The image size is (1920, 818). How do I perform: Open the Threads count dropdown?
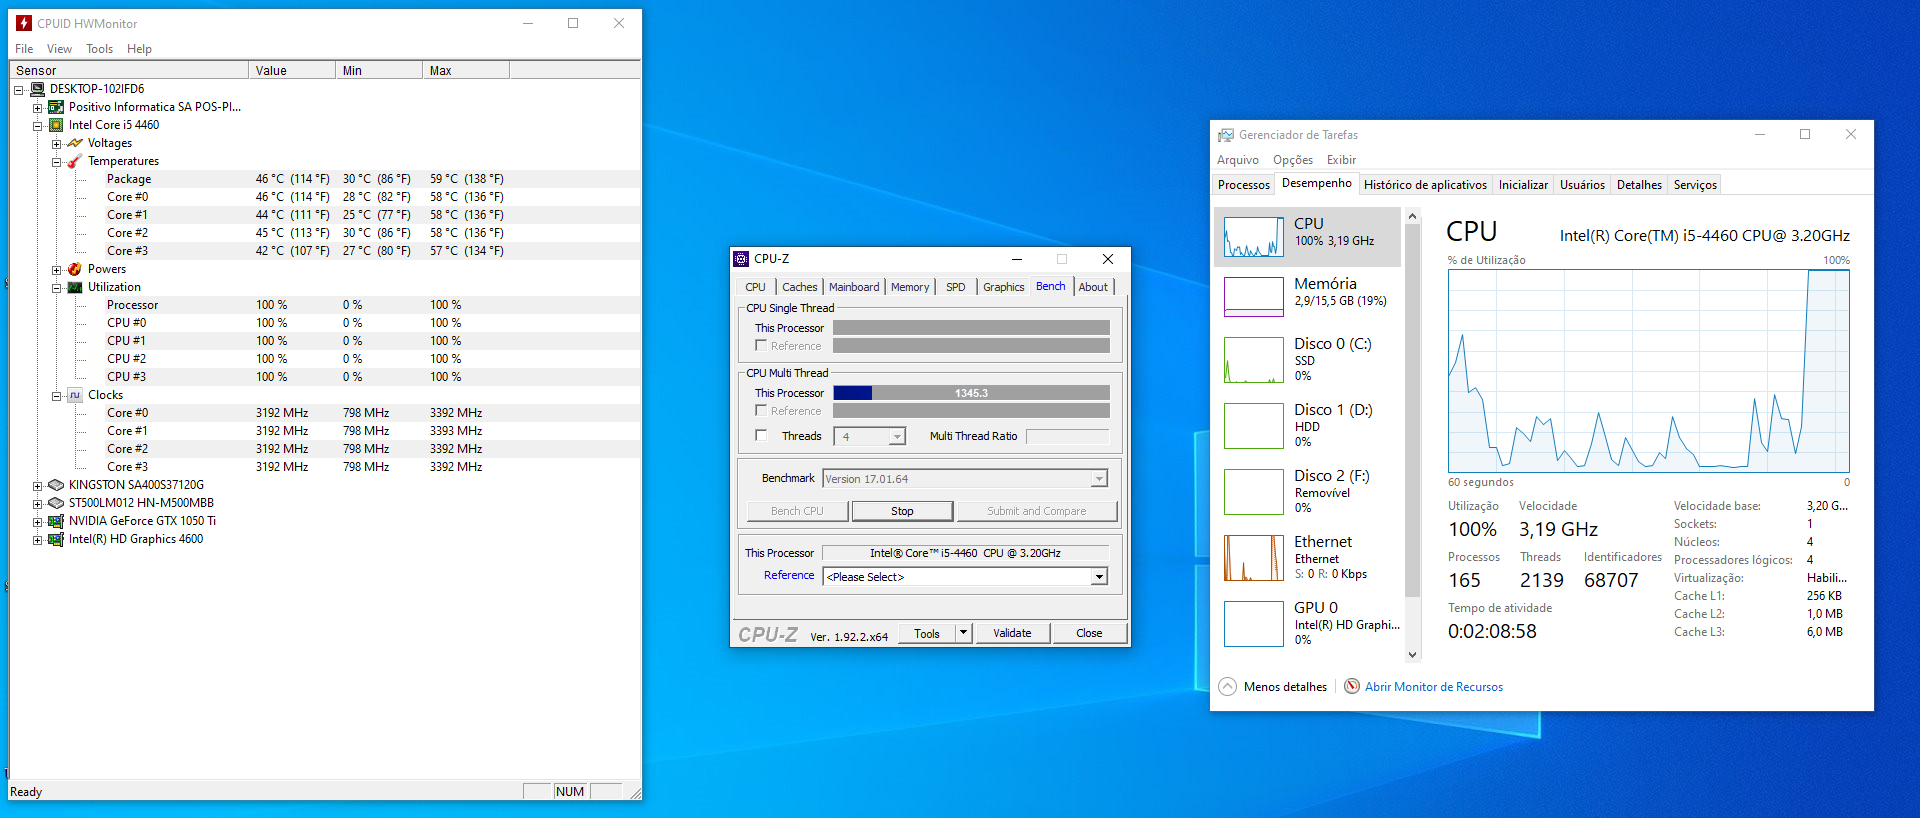(x=897, y=436)
